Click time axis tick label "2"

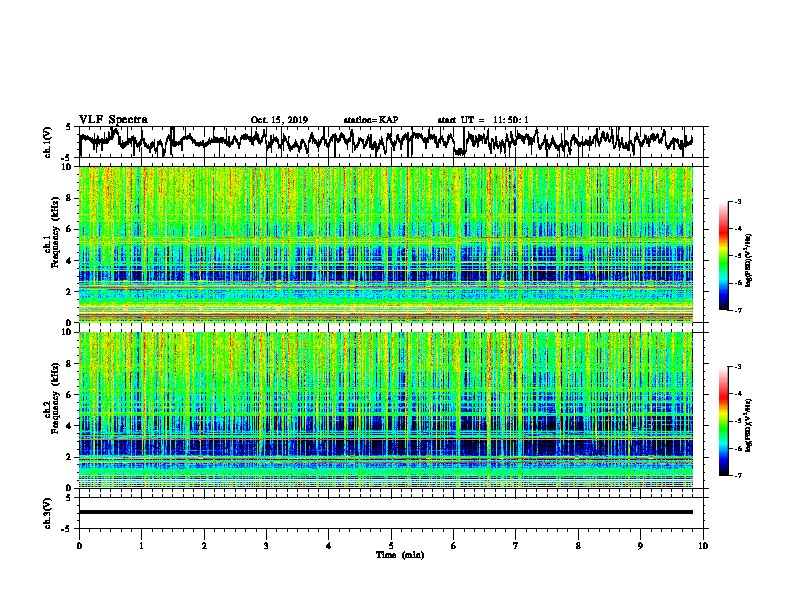204,546
